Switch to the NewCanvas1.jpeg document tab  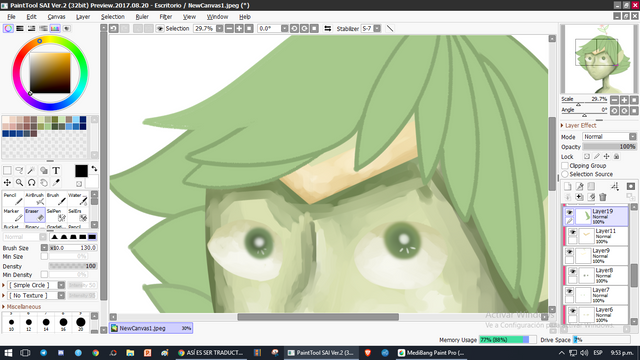[x=151, y=328]
